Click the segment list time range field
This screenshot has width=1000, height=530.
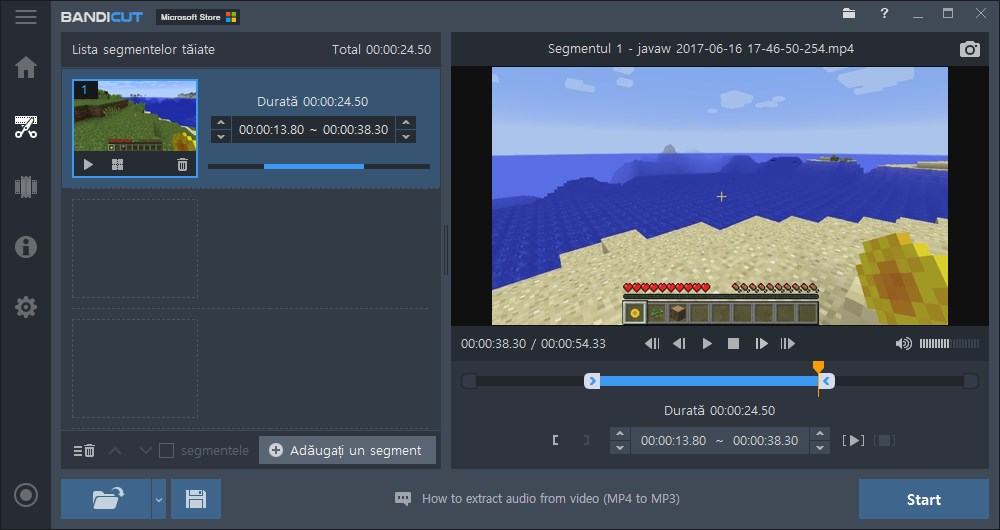(313, 129)
